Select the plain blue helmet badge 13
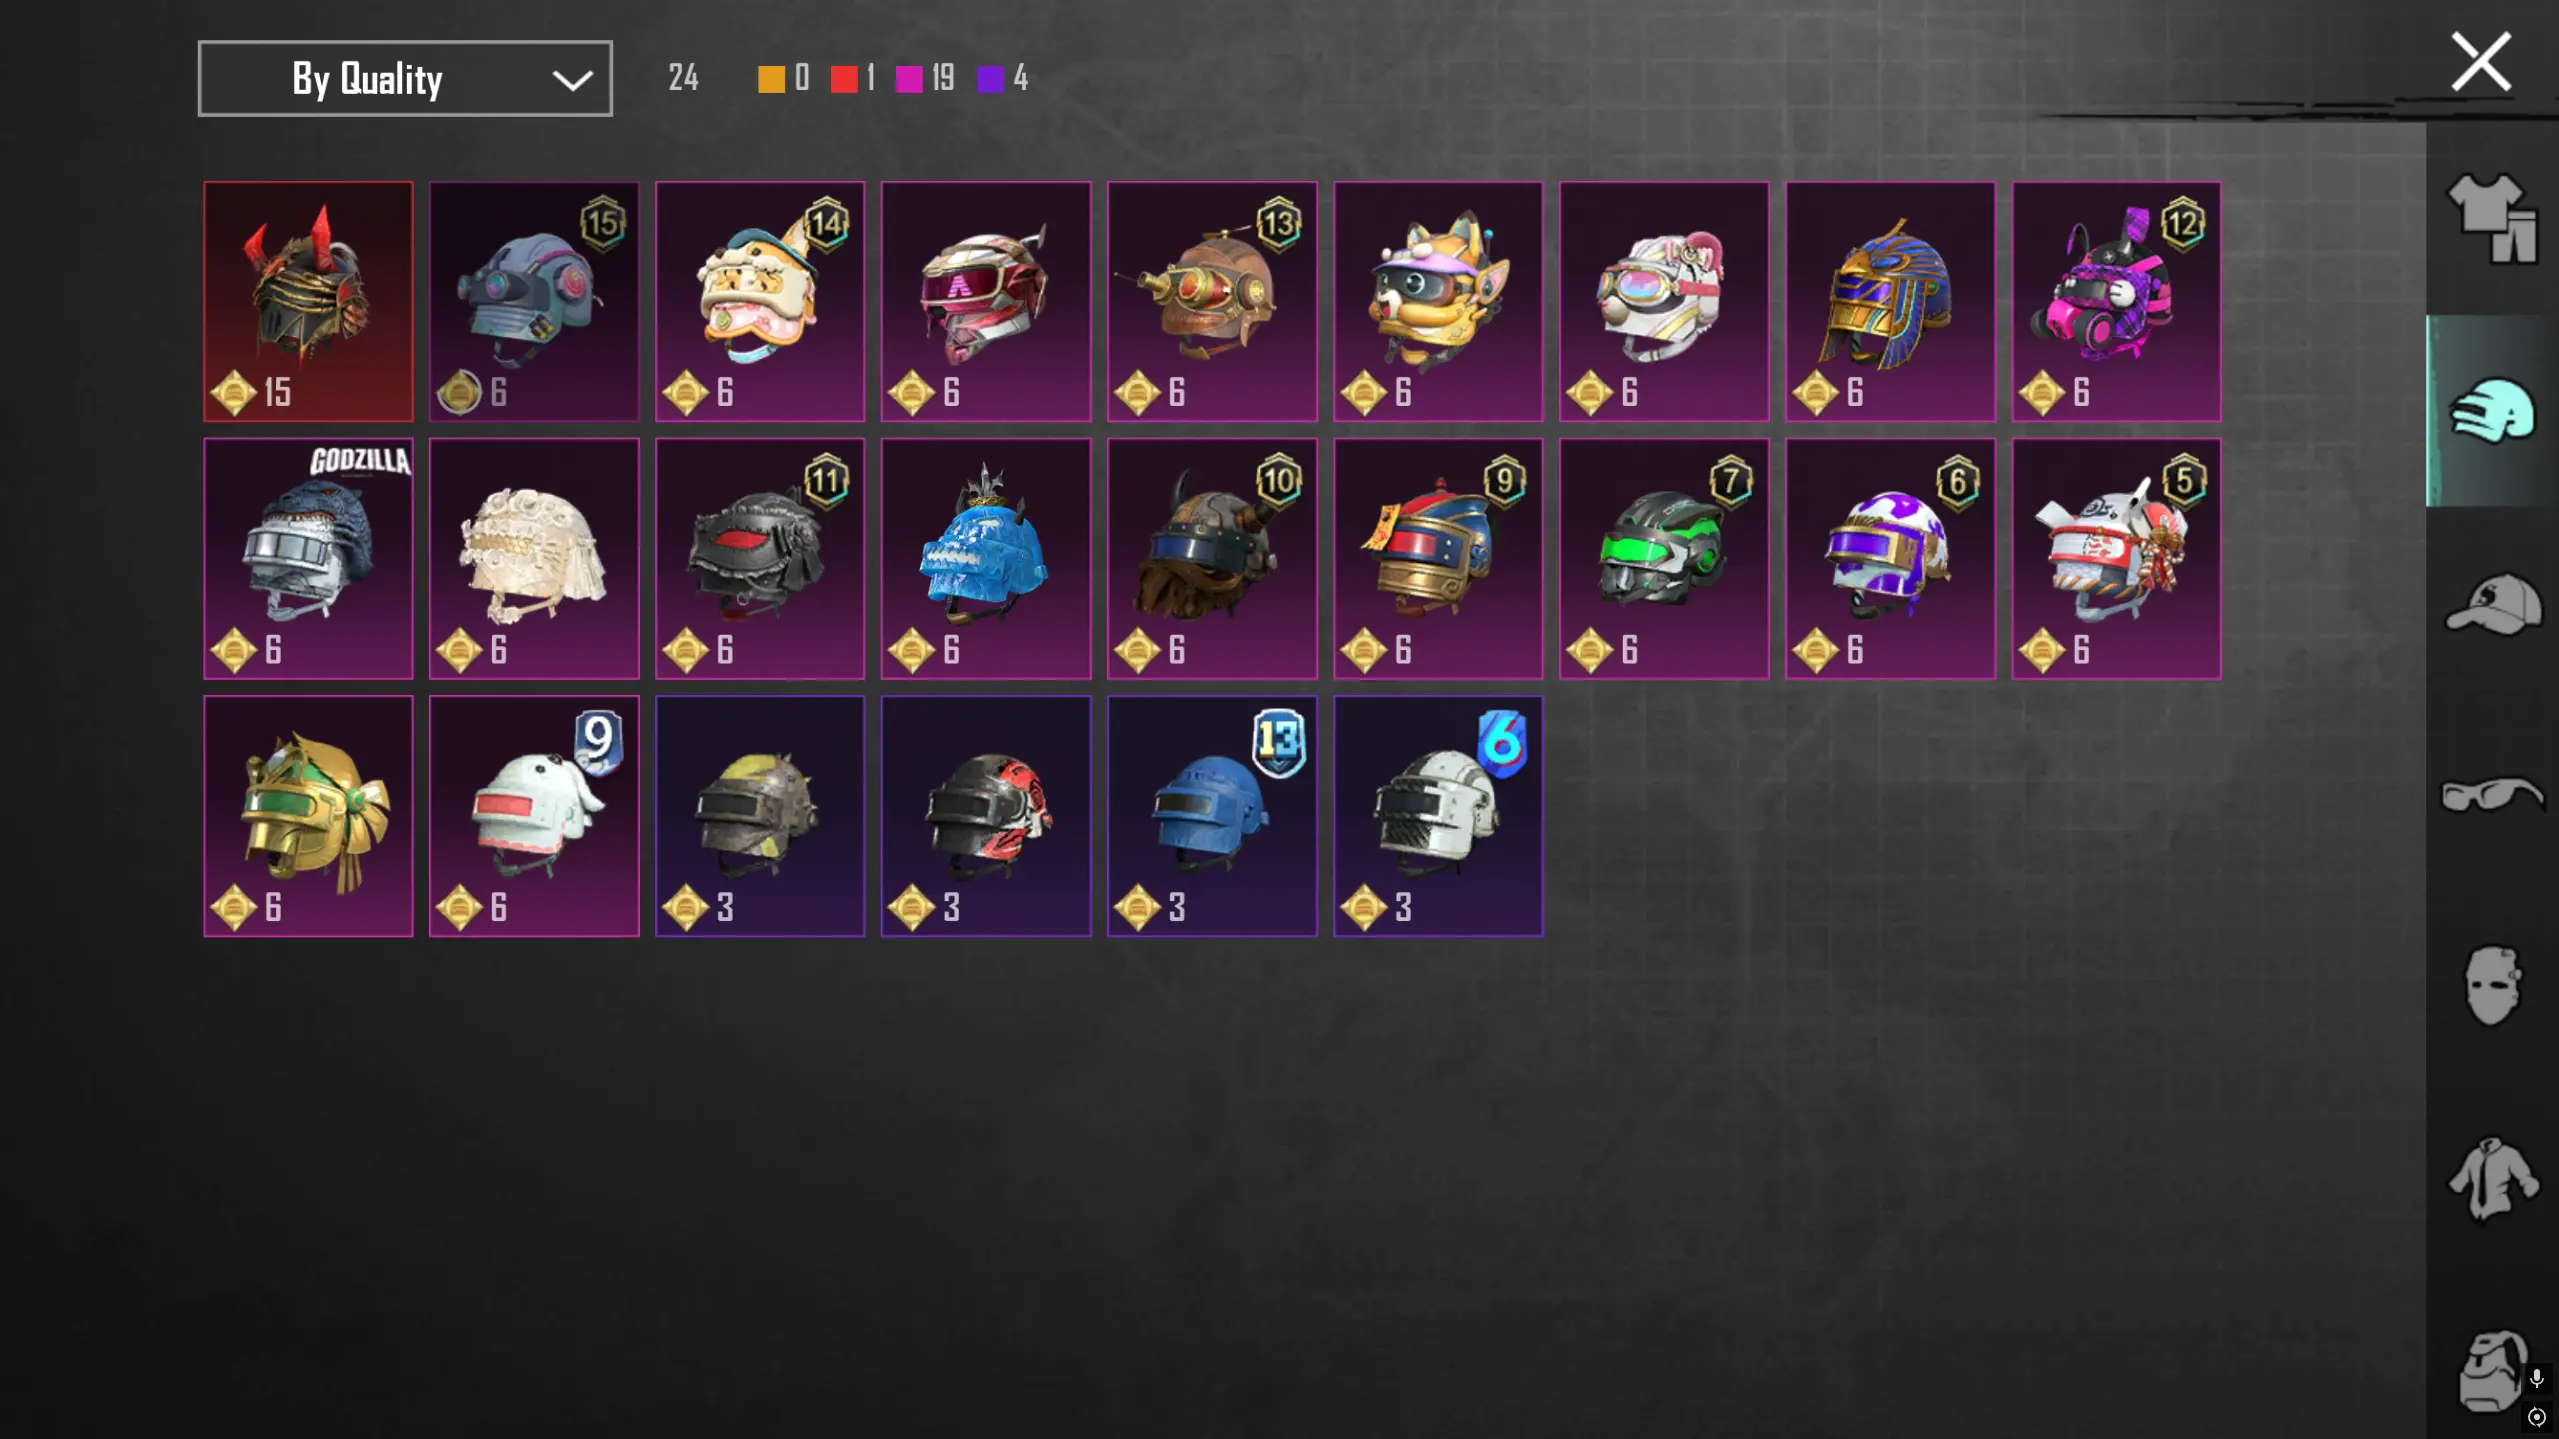This screenshot has height=1439, width=2559. pyautogui.click(x=1212, y=816)
